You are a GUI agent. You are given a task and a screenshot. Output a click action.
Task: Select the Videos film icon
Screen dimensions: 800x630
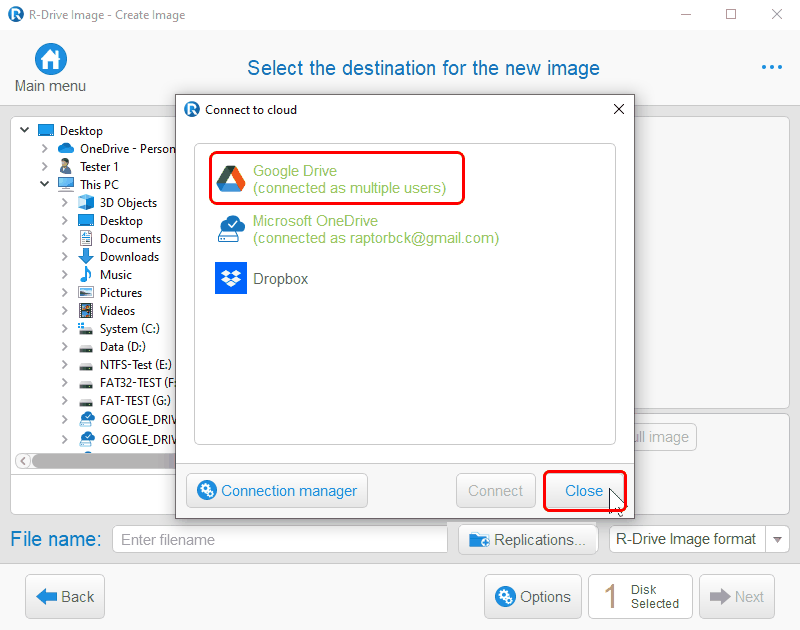[x=86, y=310]
